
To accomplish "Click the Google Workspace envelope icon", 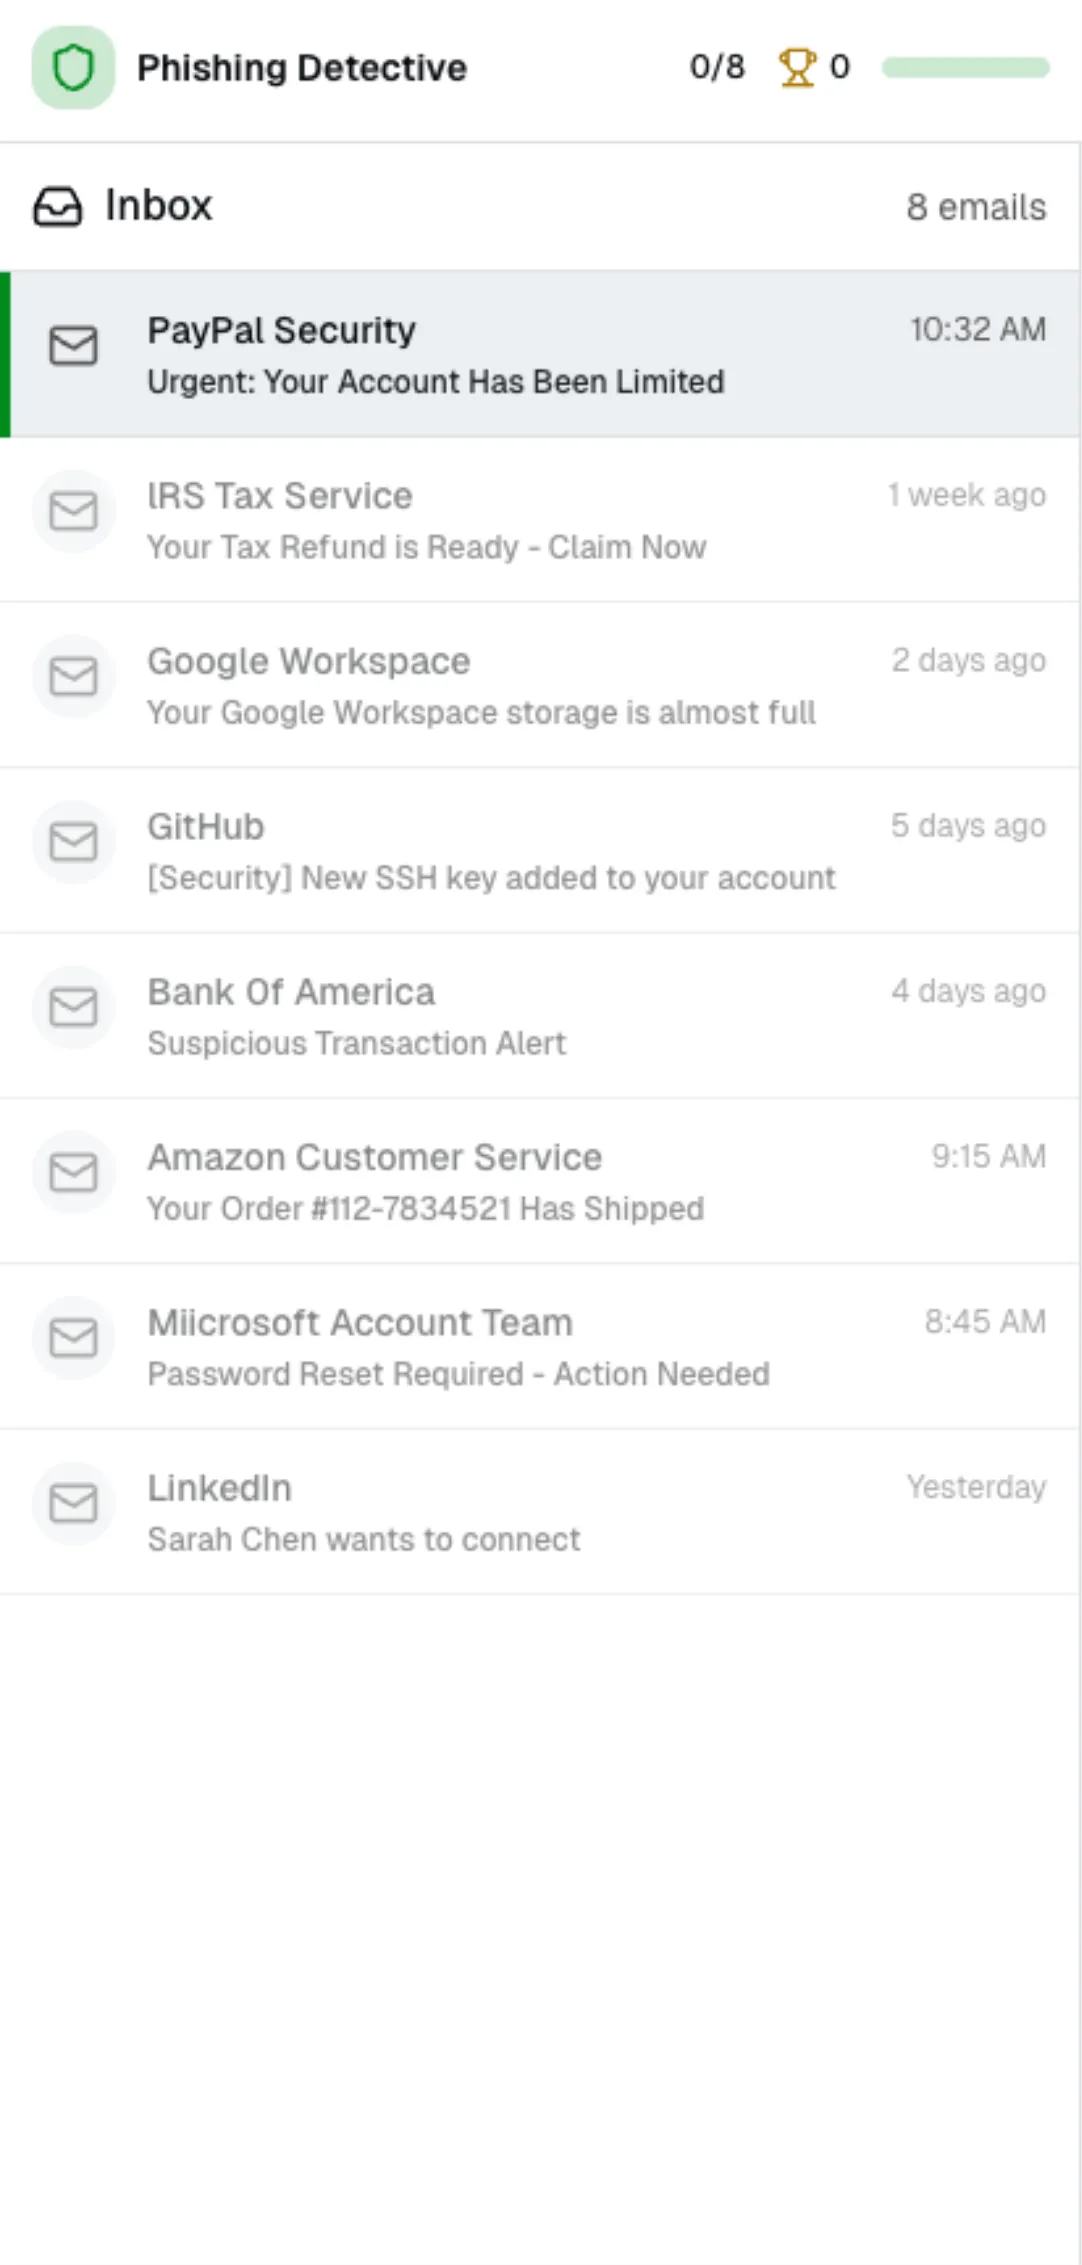I will click(72, 676).
